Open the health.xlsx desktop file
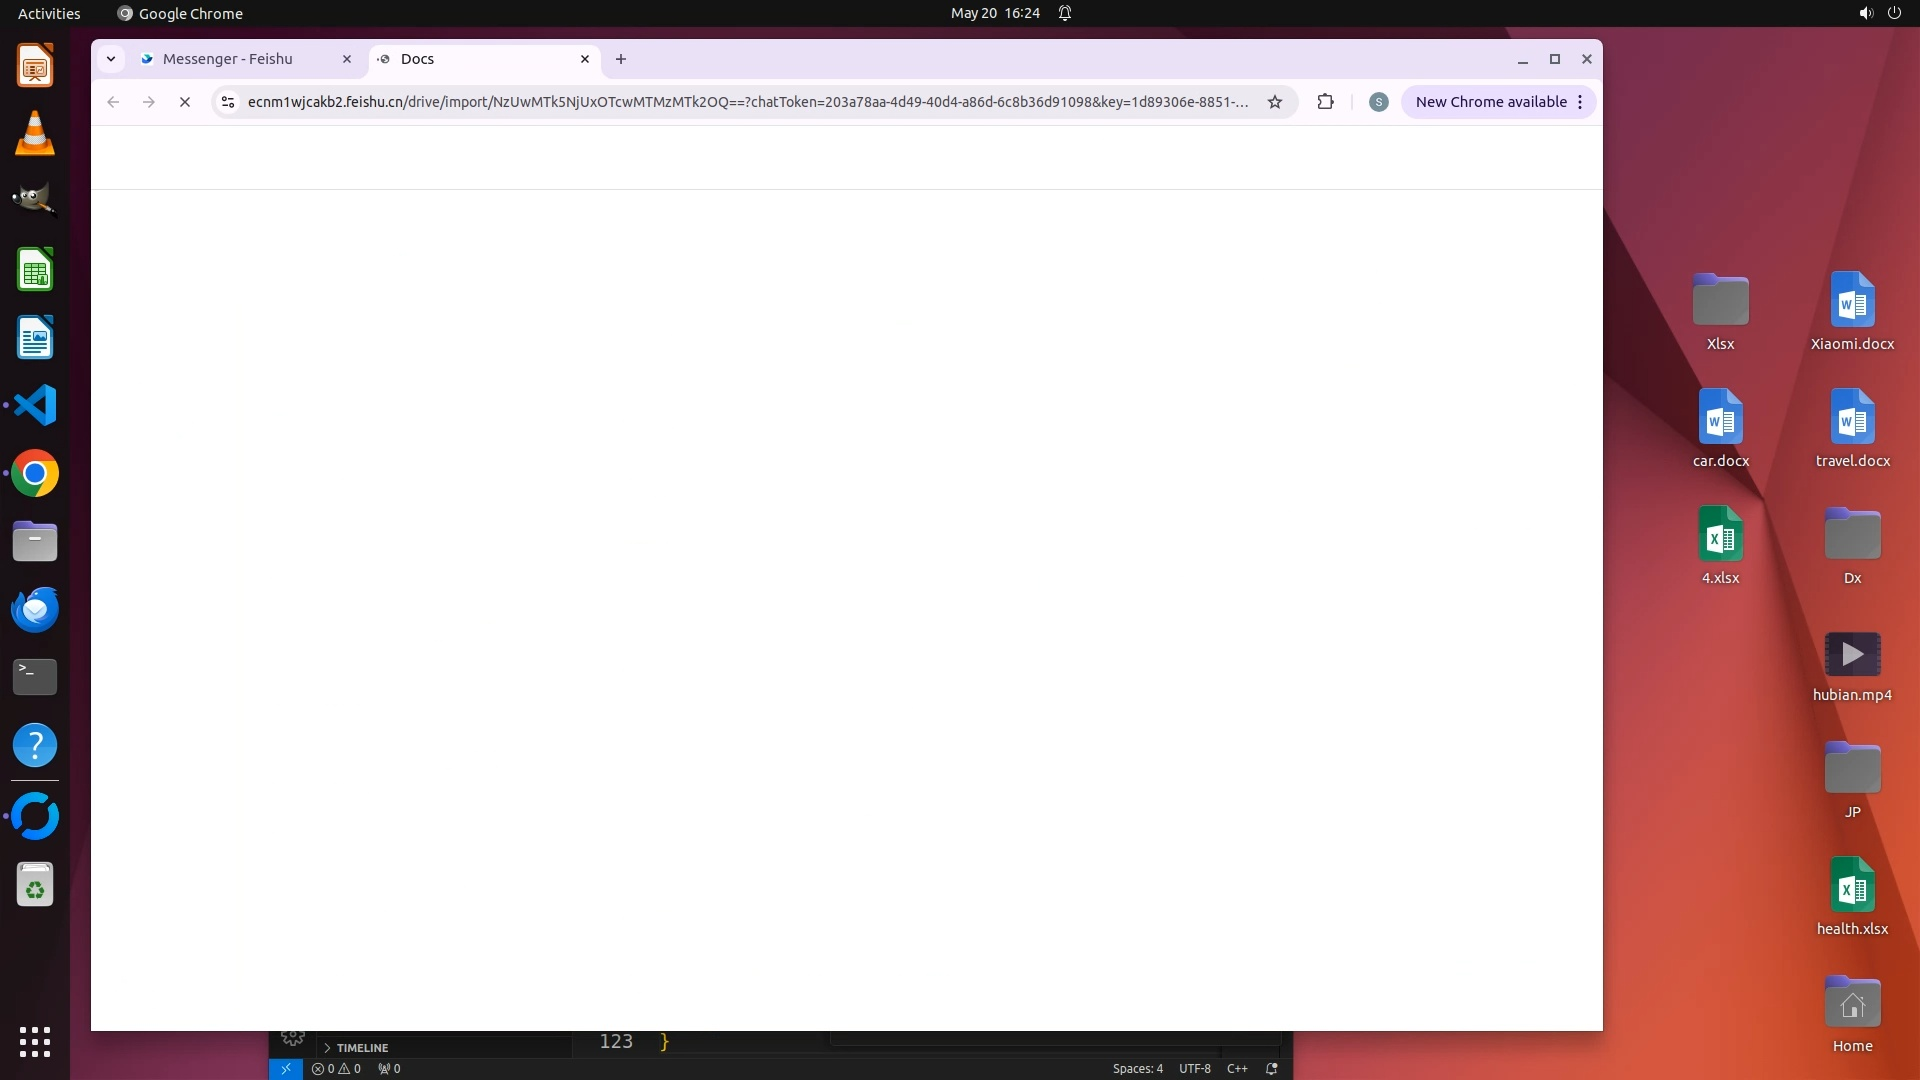1920x1080 pixels. [x=1852, y=896]
